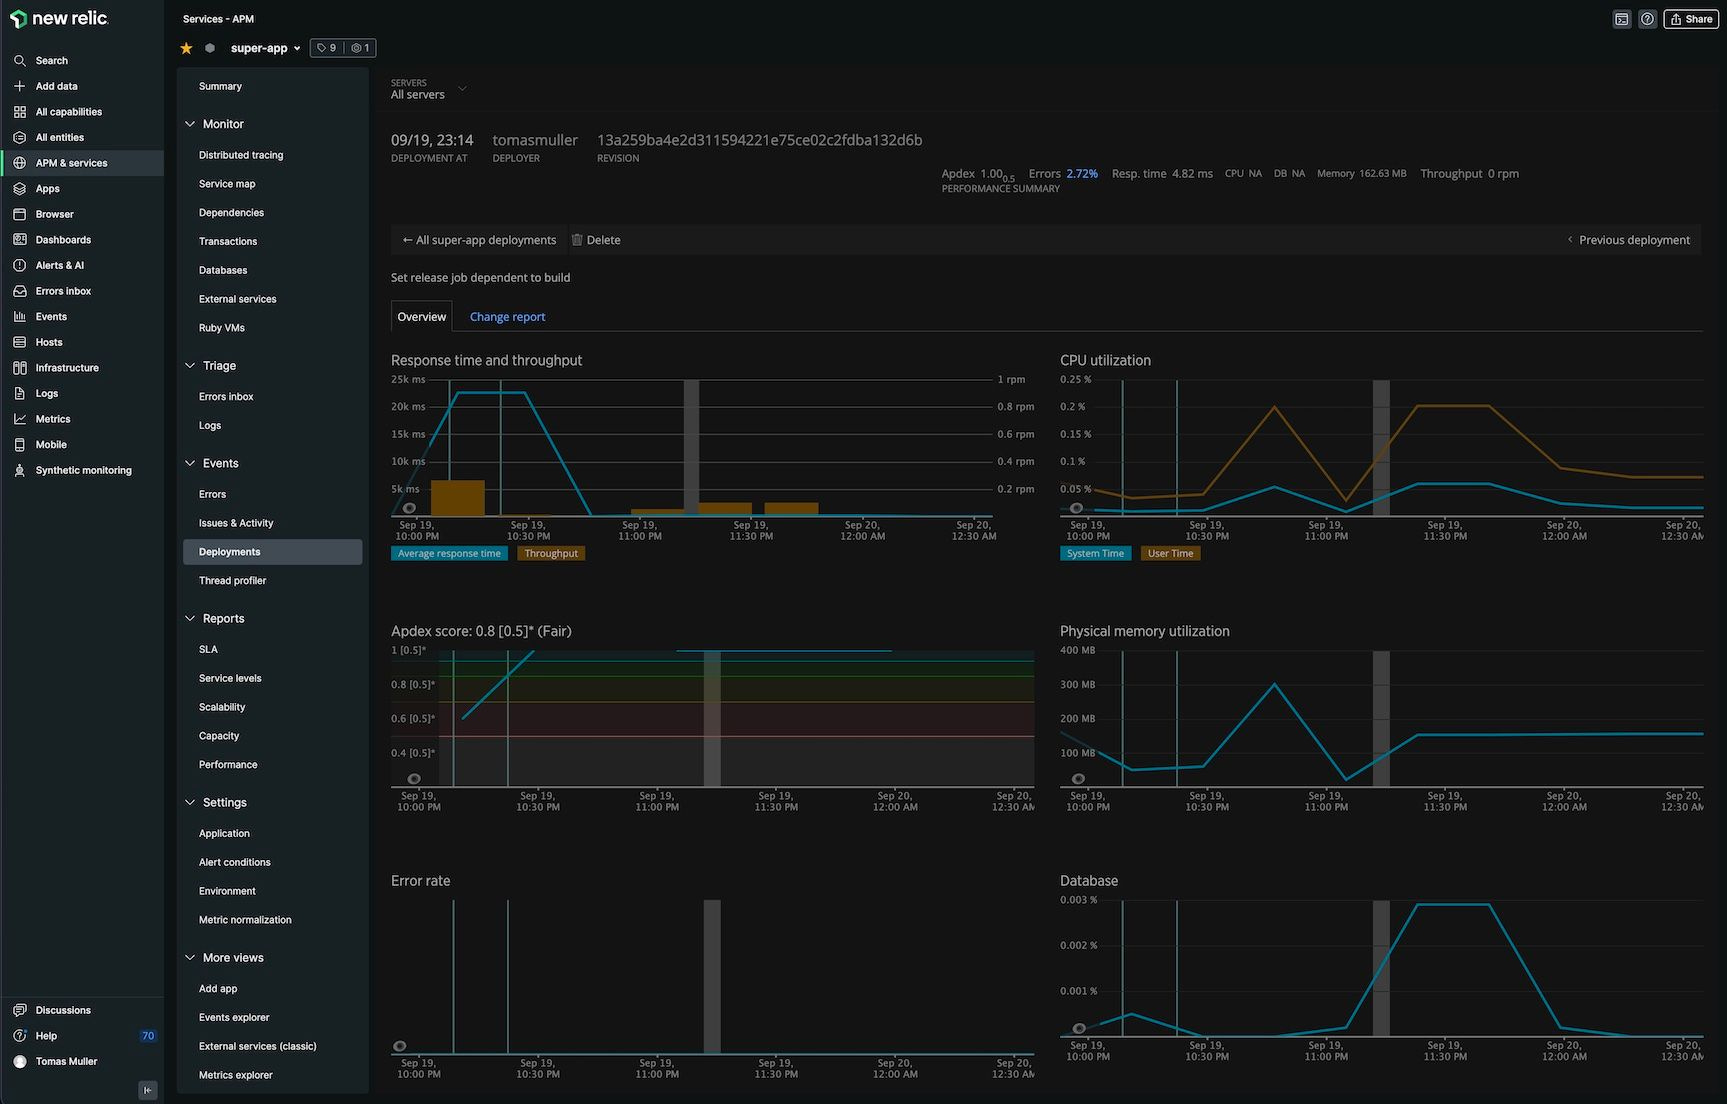Toggle User Time legend series
The height and width of the screenshot is (1104, 1727).
pyautogui.click(x=1170, y=553)
